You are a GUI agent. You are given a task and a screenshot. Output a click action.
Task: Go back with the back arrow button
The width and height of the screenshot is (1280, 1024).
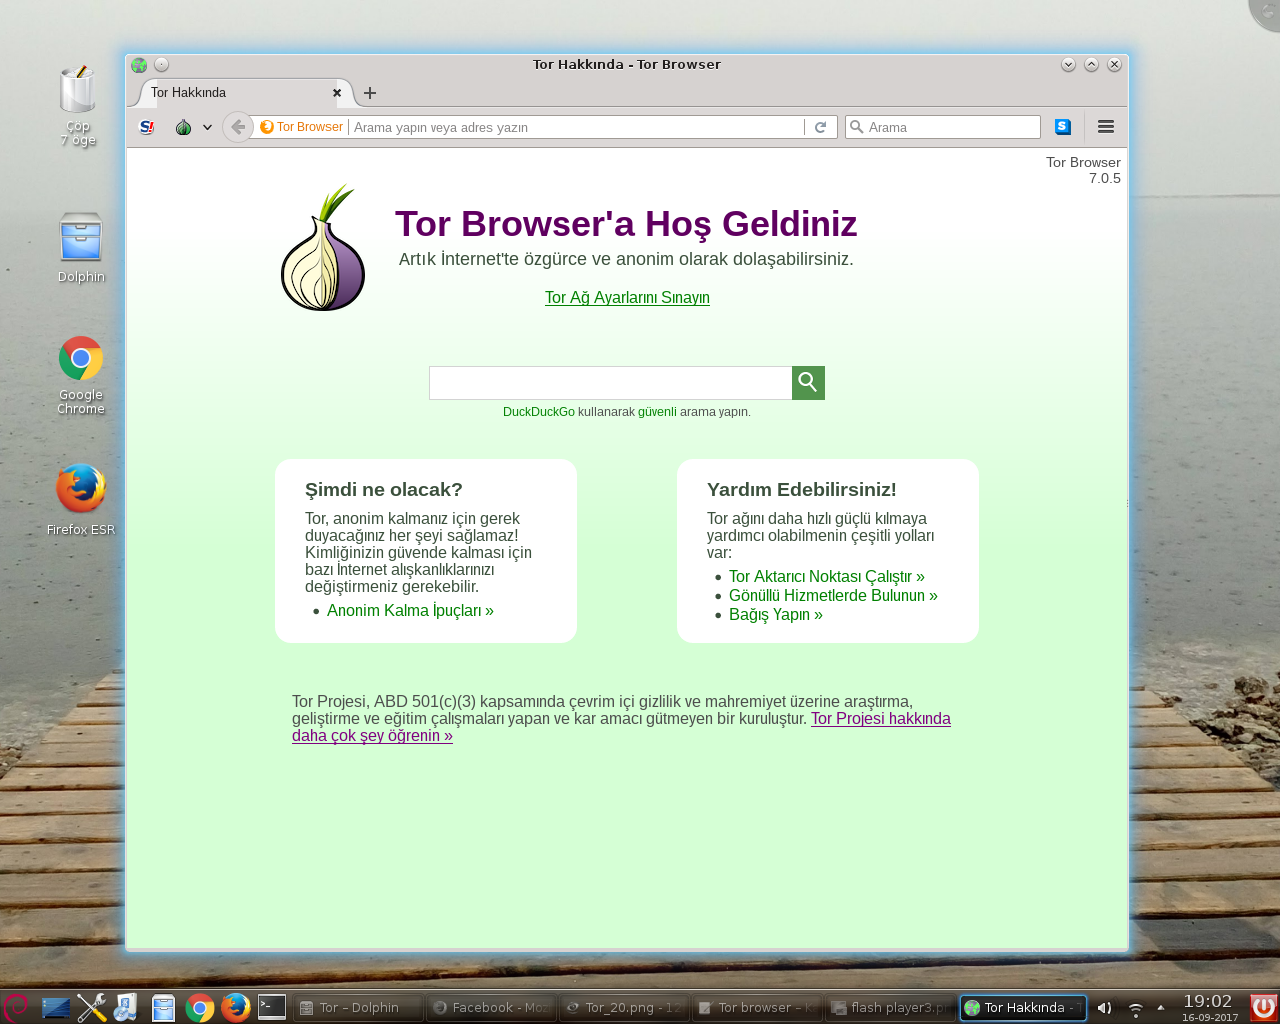pos(238,127)
